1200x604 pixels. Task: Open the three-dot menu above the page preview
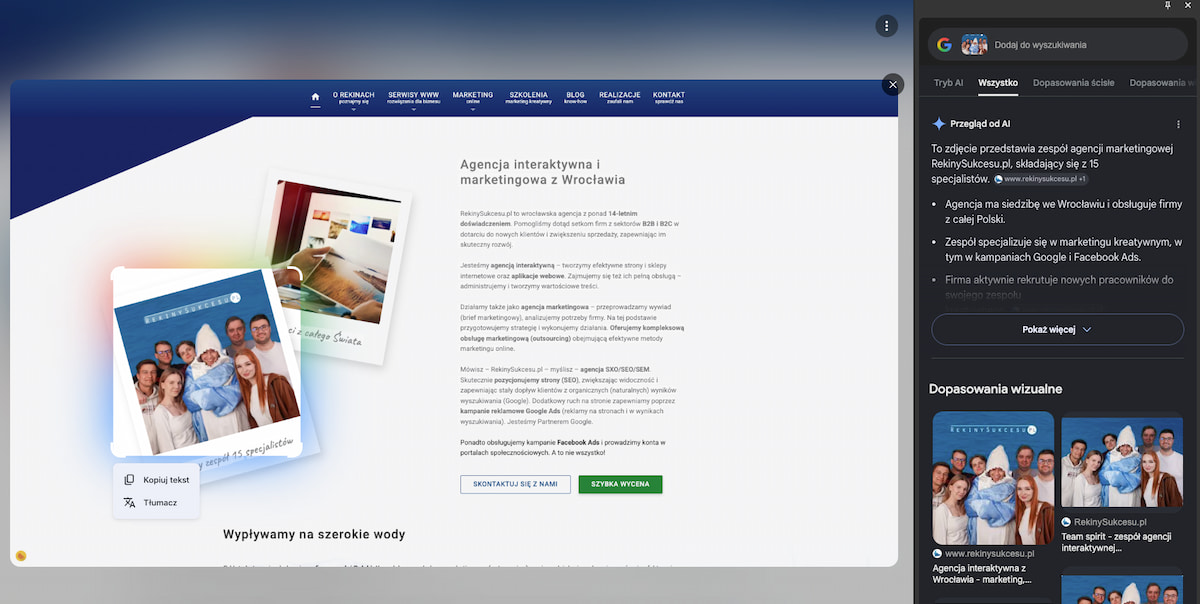(x=886, y=26)
